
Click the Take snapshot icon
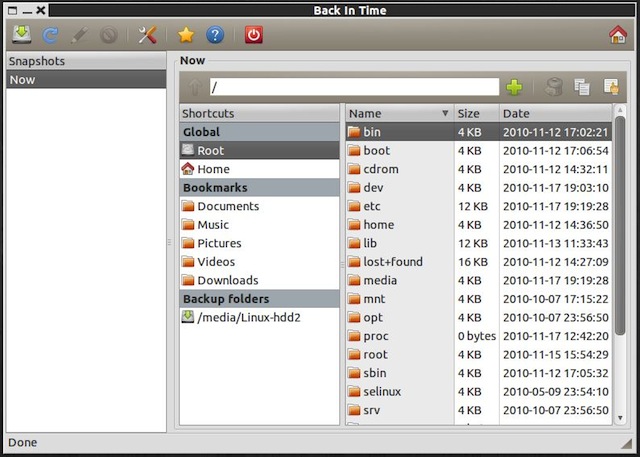coord(21,34)
